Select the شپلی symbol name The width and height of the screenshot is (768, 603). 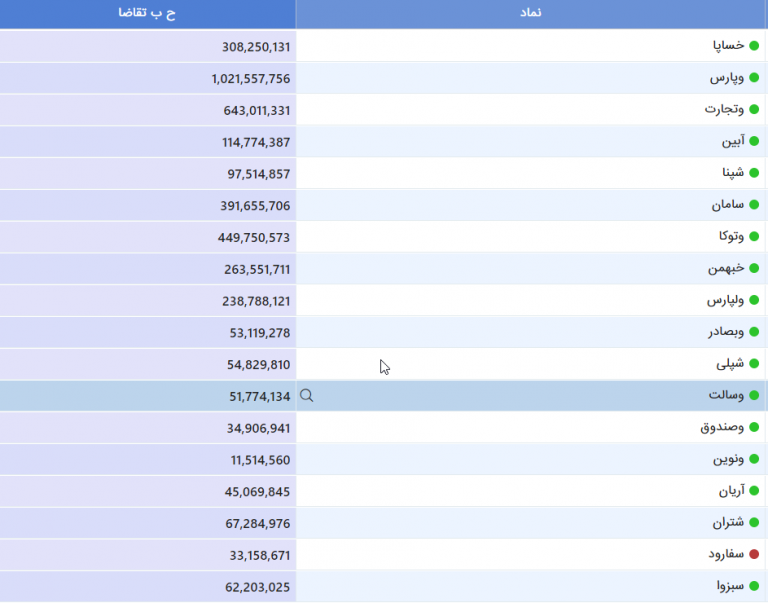pyautogui.click(x=730, y=363)
